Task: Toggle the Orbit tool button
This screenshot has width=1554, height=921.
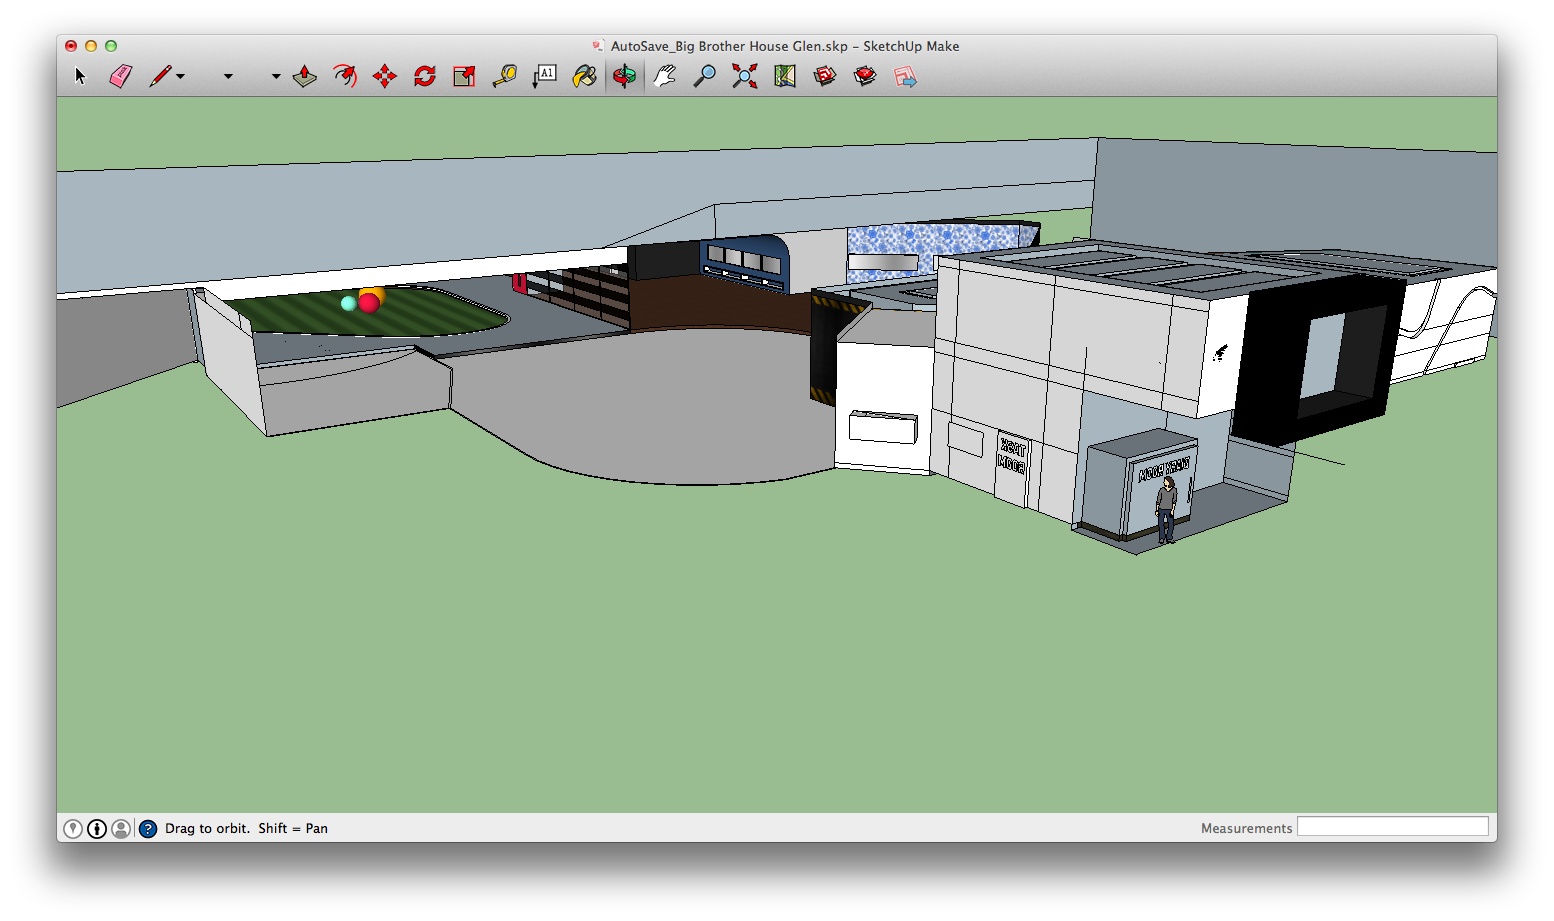Action: pyautogui.click(x=625, y=76)
